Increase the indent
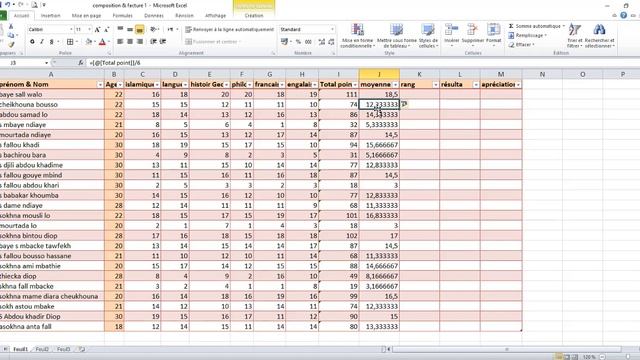The image size is (640, 360). (163, 42)
